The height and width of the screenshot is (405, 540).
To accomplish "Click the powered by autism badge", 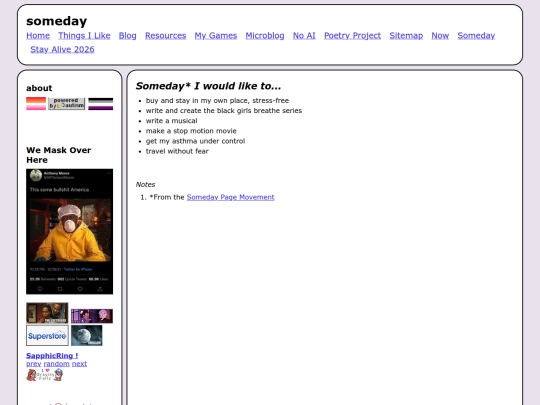I will (x=66, y=104).
